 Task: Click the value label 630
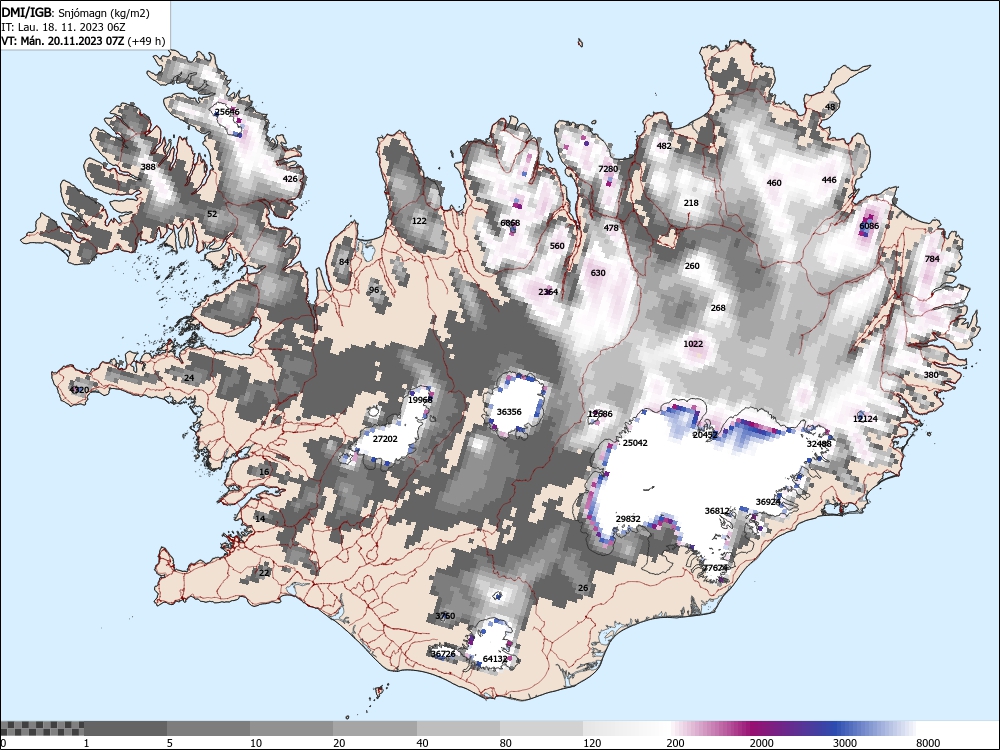click(598, 272)
